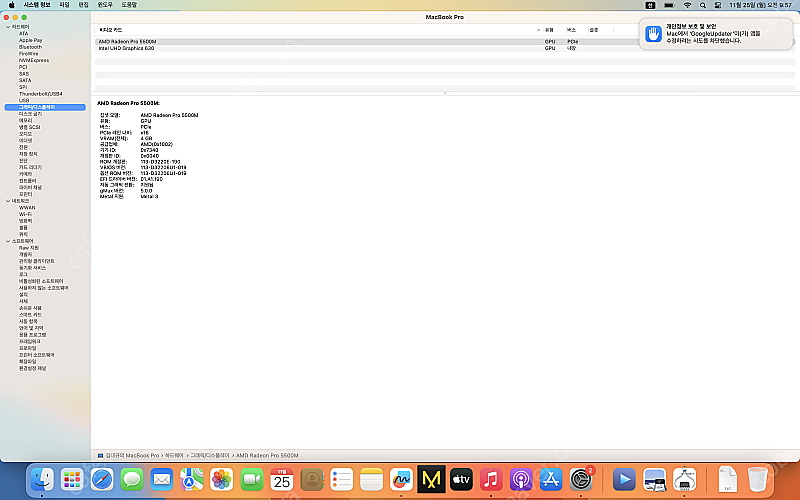Click the battery icon in menu bar
The height and width of the screenshot is (500, 800).
[x=669, y=5]
